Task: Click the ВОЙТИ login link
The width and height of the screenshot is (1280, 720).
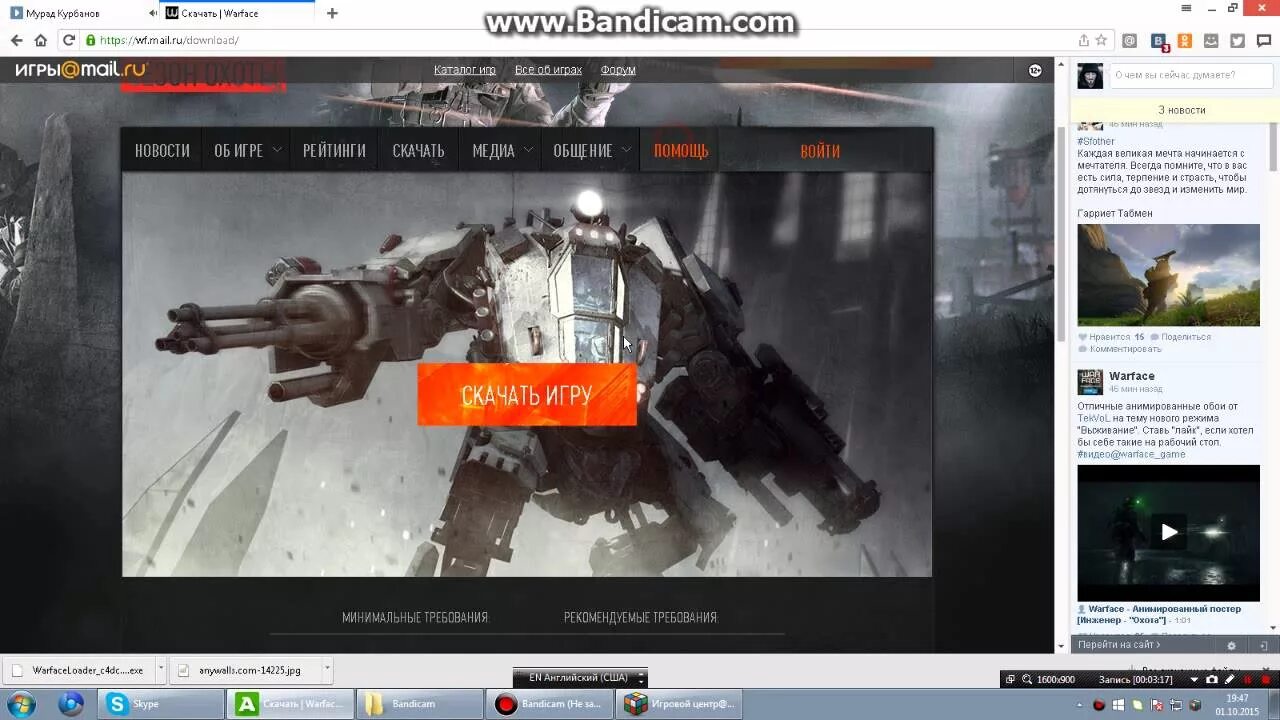Action: (x=820, y=151)
